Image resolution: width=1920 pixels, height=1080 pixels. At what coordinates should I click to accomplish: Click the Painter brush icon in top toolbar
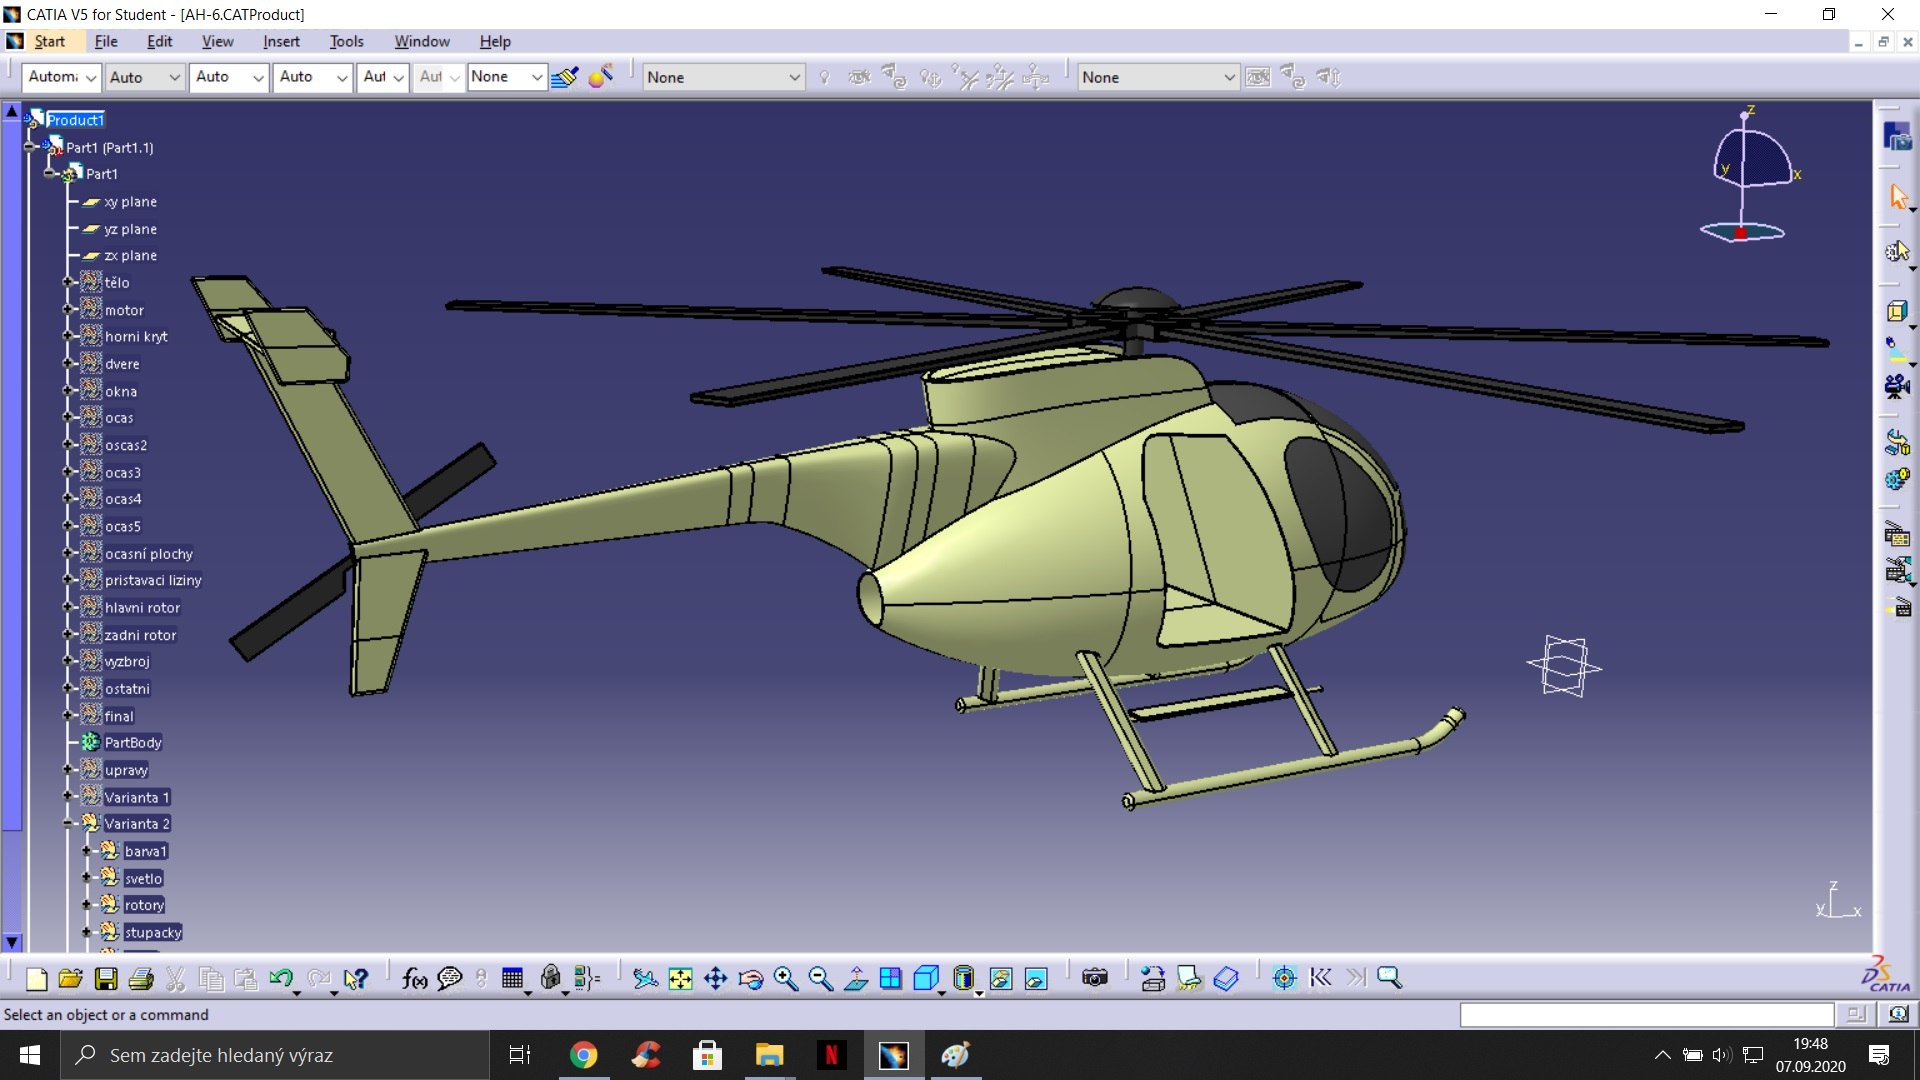point(564,77)
